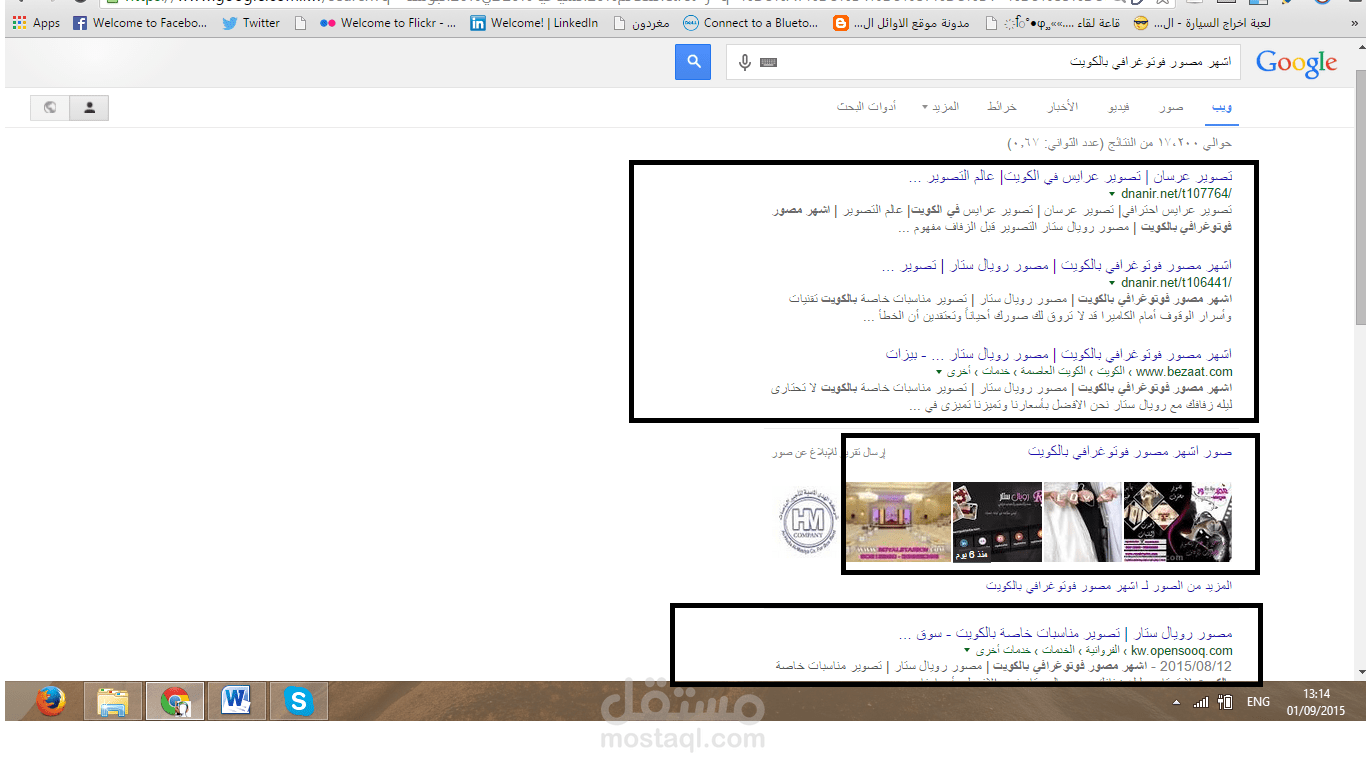
Task: Activate voice search microphone icon
Action: coord(744,63)
